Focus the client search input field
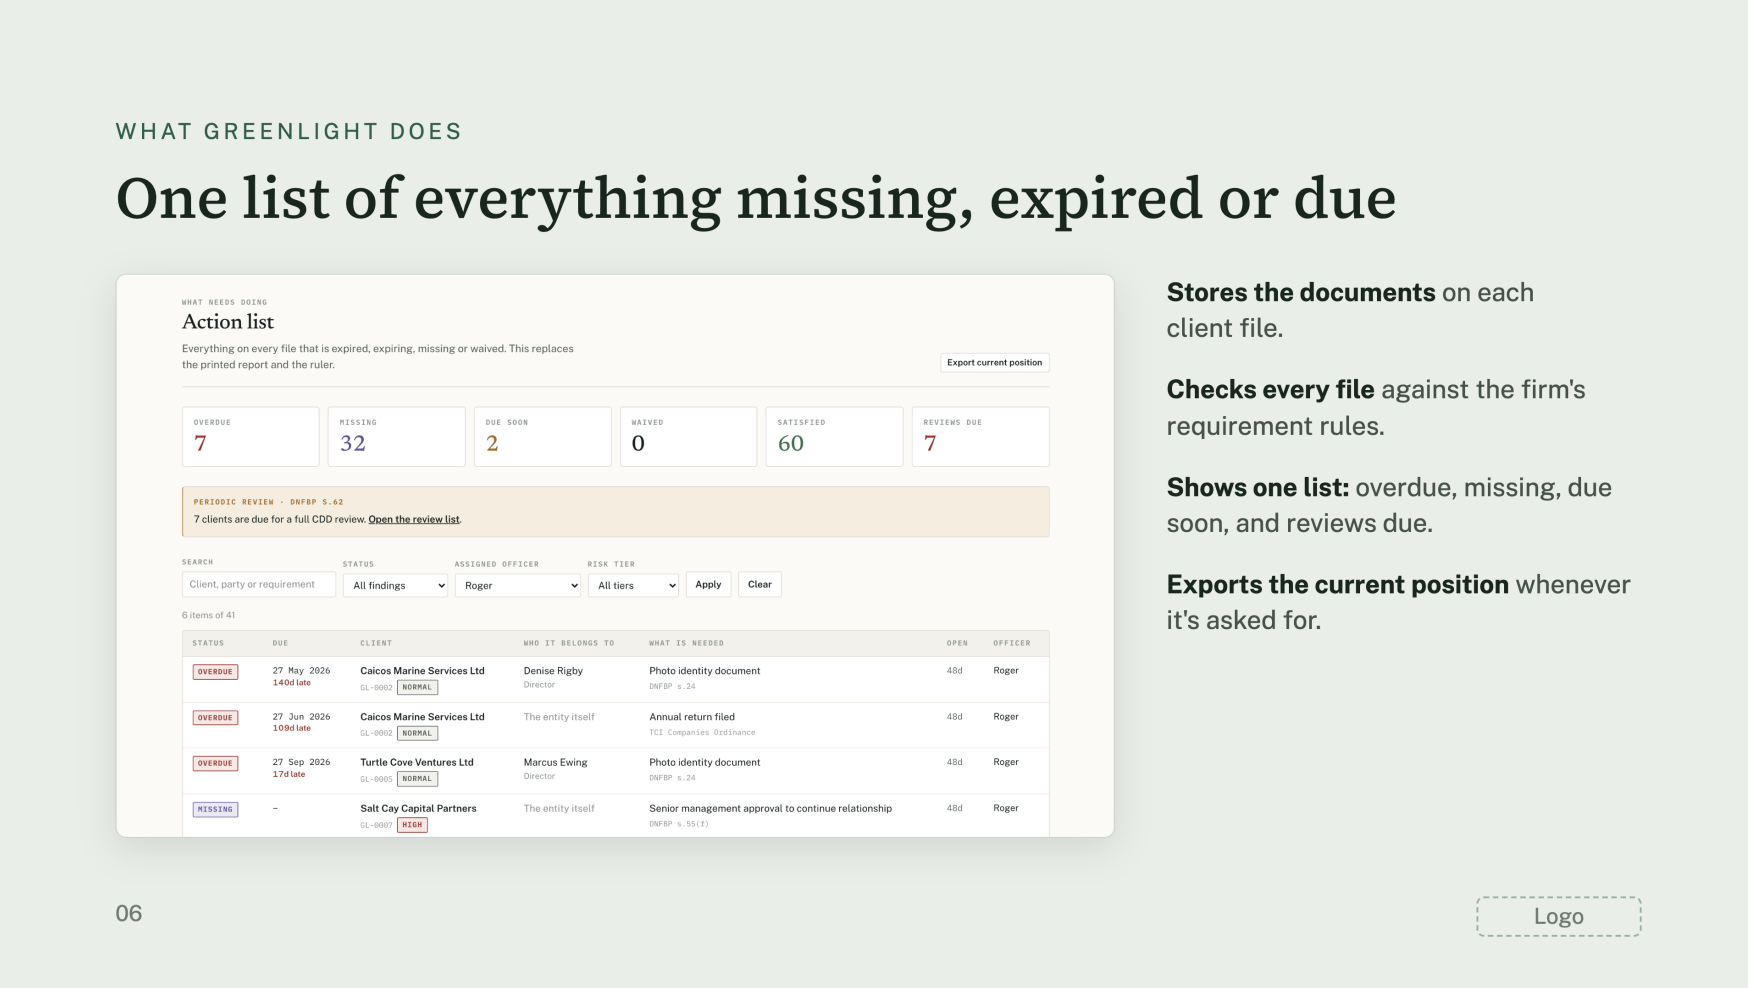 coord(259,585)
